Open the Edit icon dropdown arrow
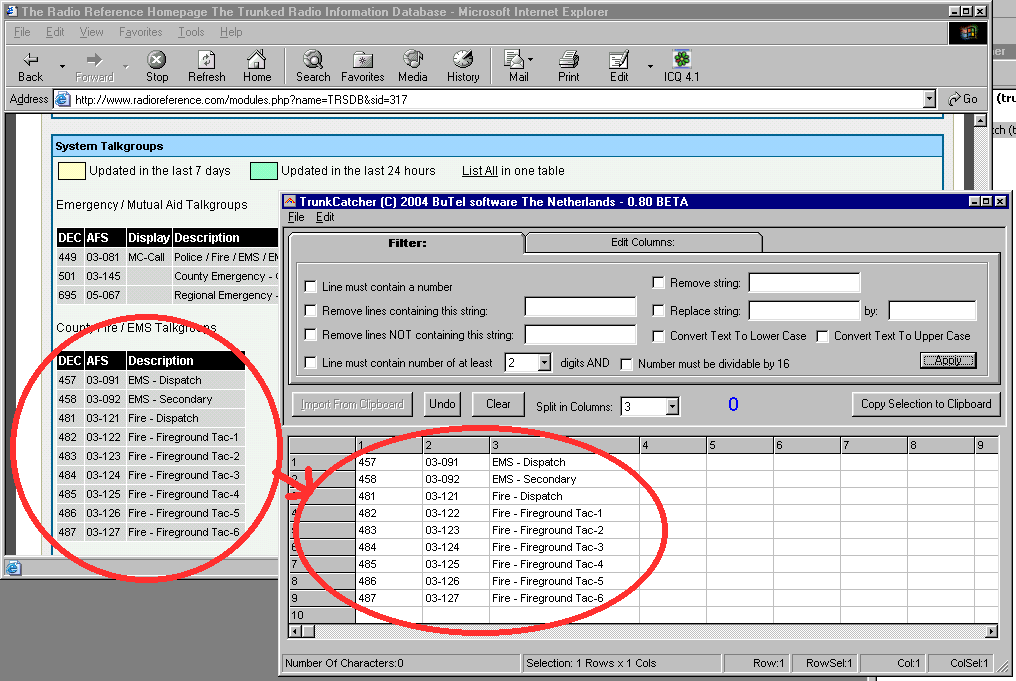The height and width of the screenshot is (681, 1016). point(650,65)
